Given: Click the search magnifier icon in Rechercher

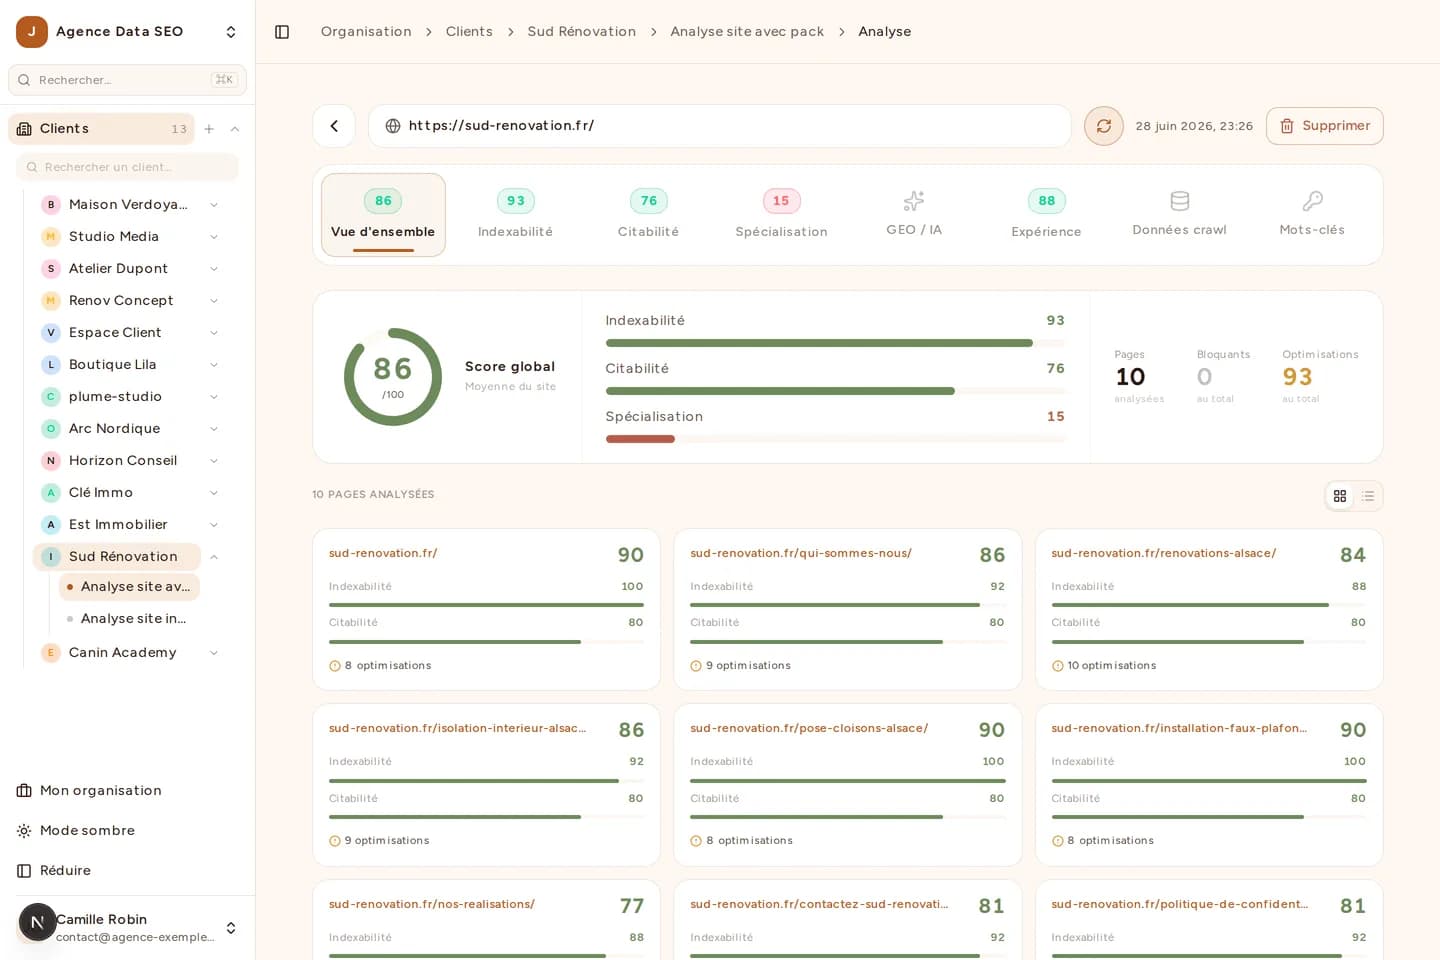Looking at the screenshot, I should pos(24,80).
